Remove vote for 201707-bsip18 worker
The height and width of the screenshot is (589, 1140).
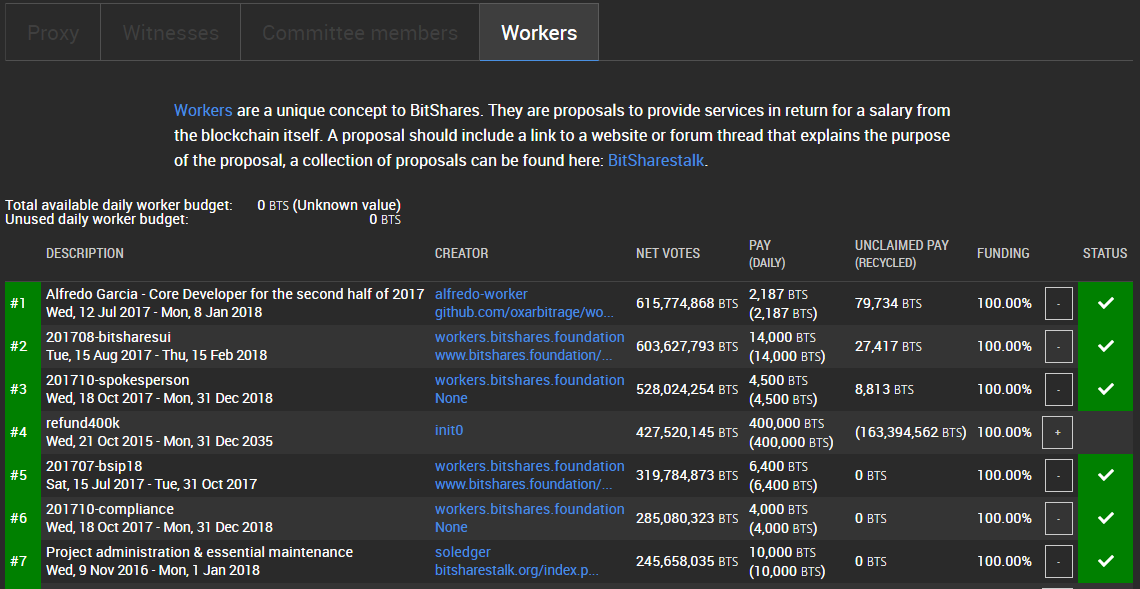tap(1059, 475)
